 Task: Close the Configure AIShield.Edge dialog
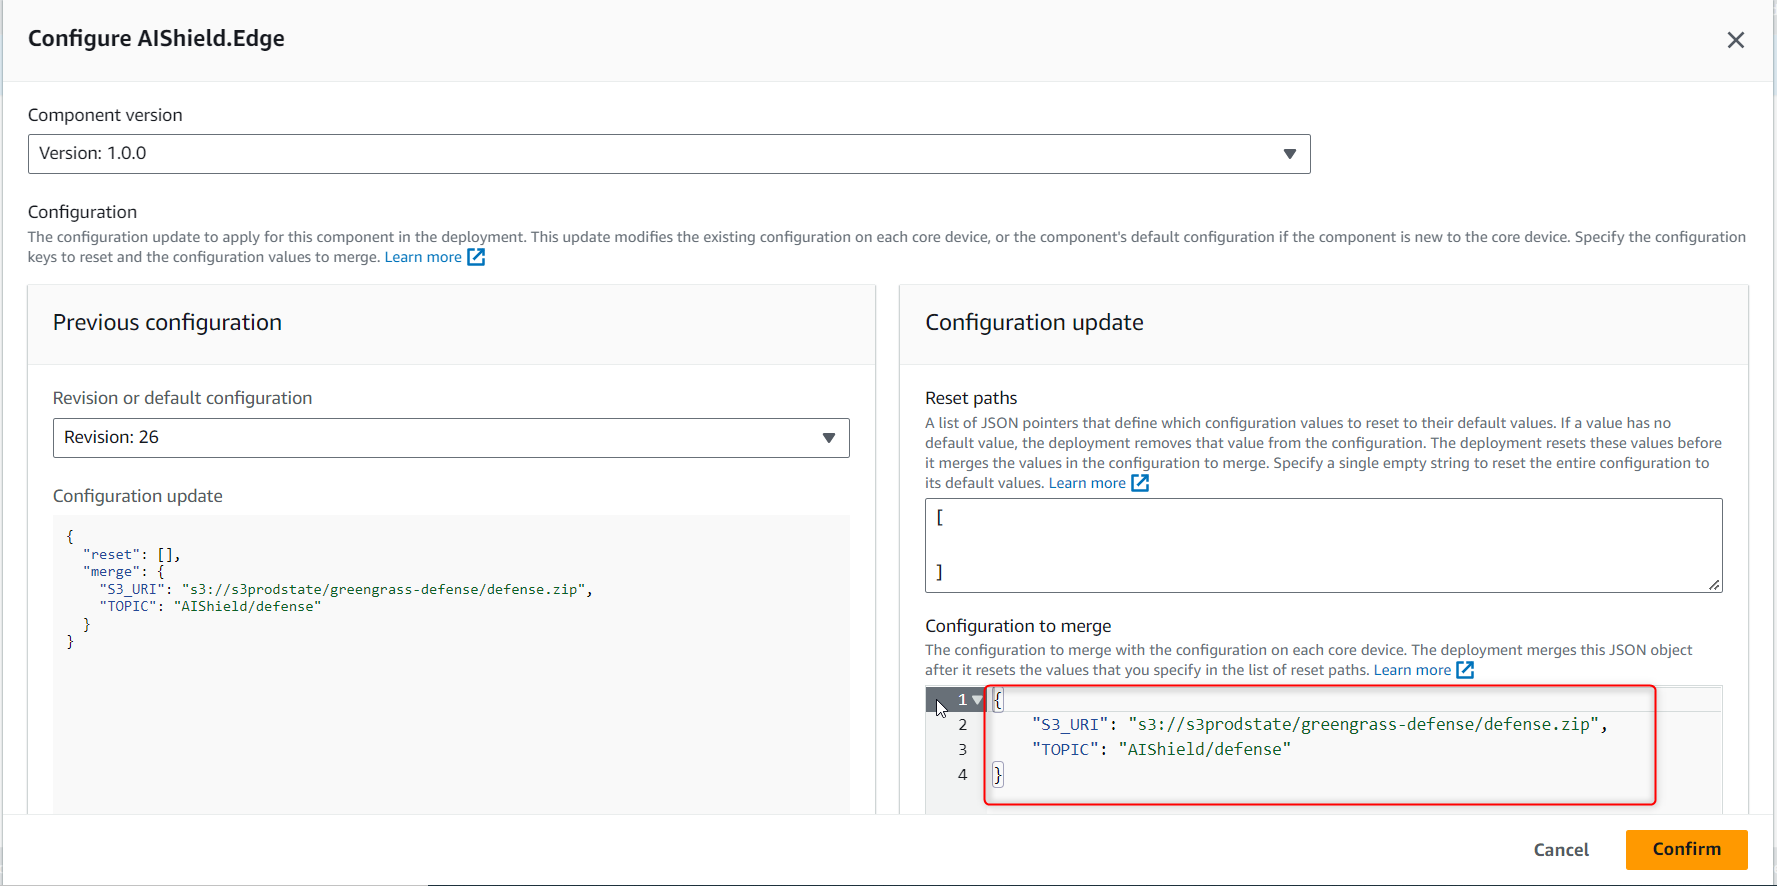coord(1735,40)
